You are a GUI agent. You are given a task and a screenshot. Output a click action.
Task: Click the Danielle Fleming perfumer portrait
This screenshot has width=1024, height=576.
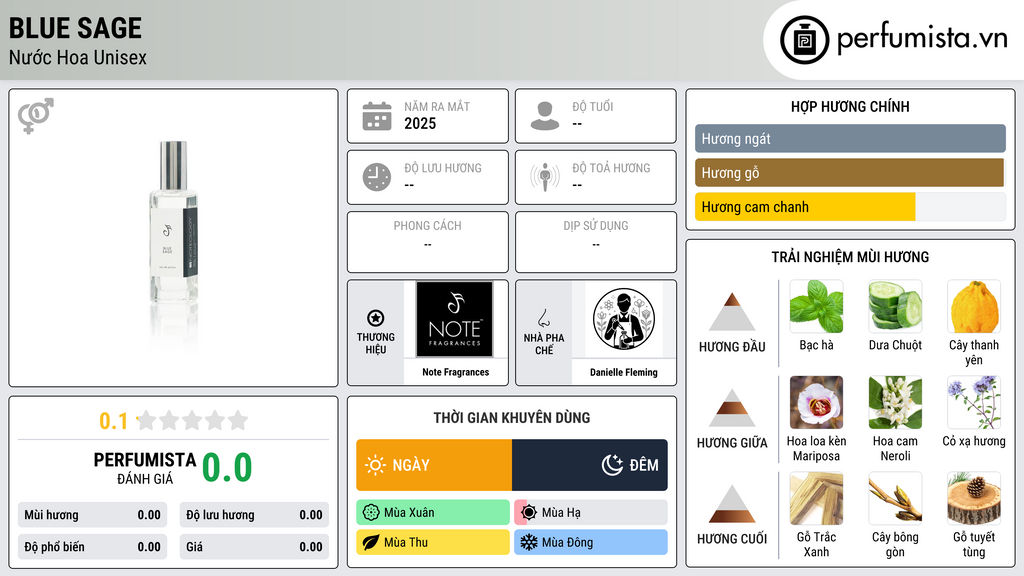[x=624, y=319]
